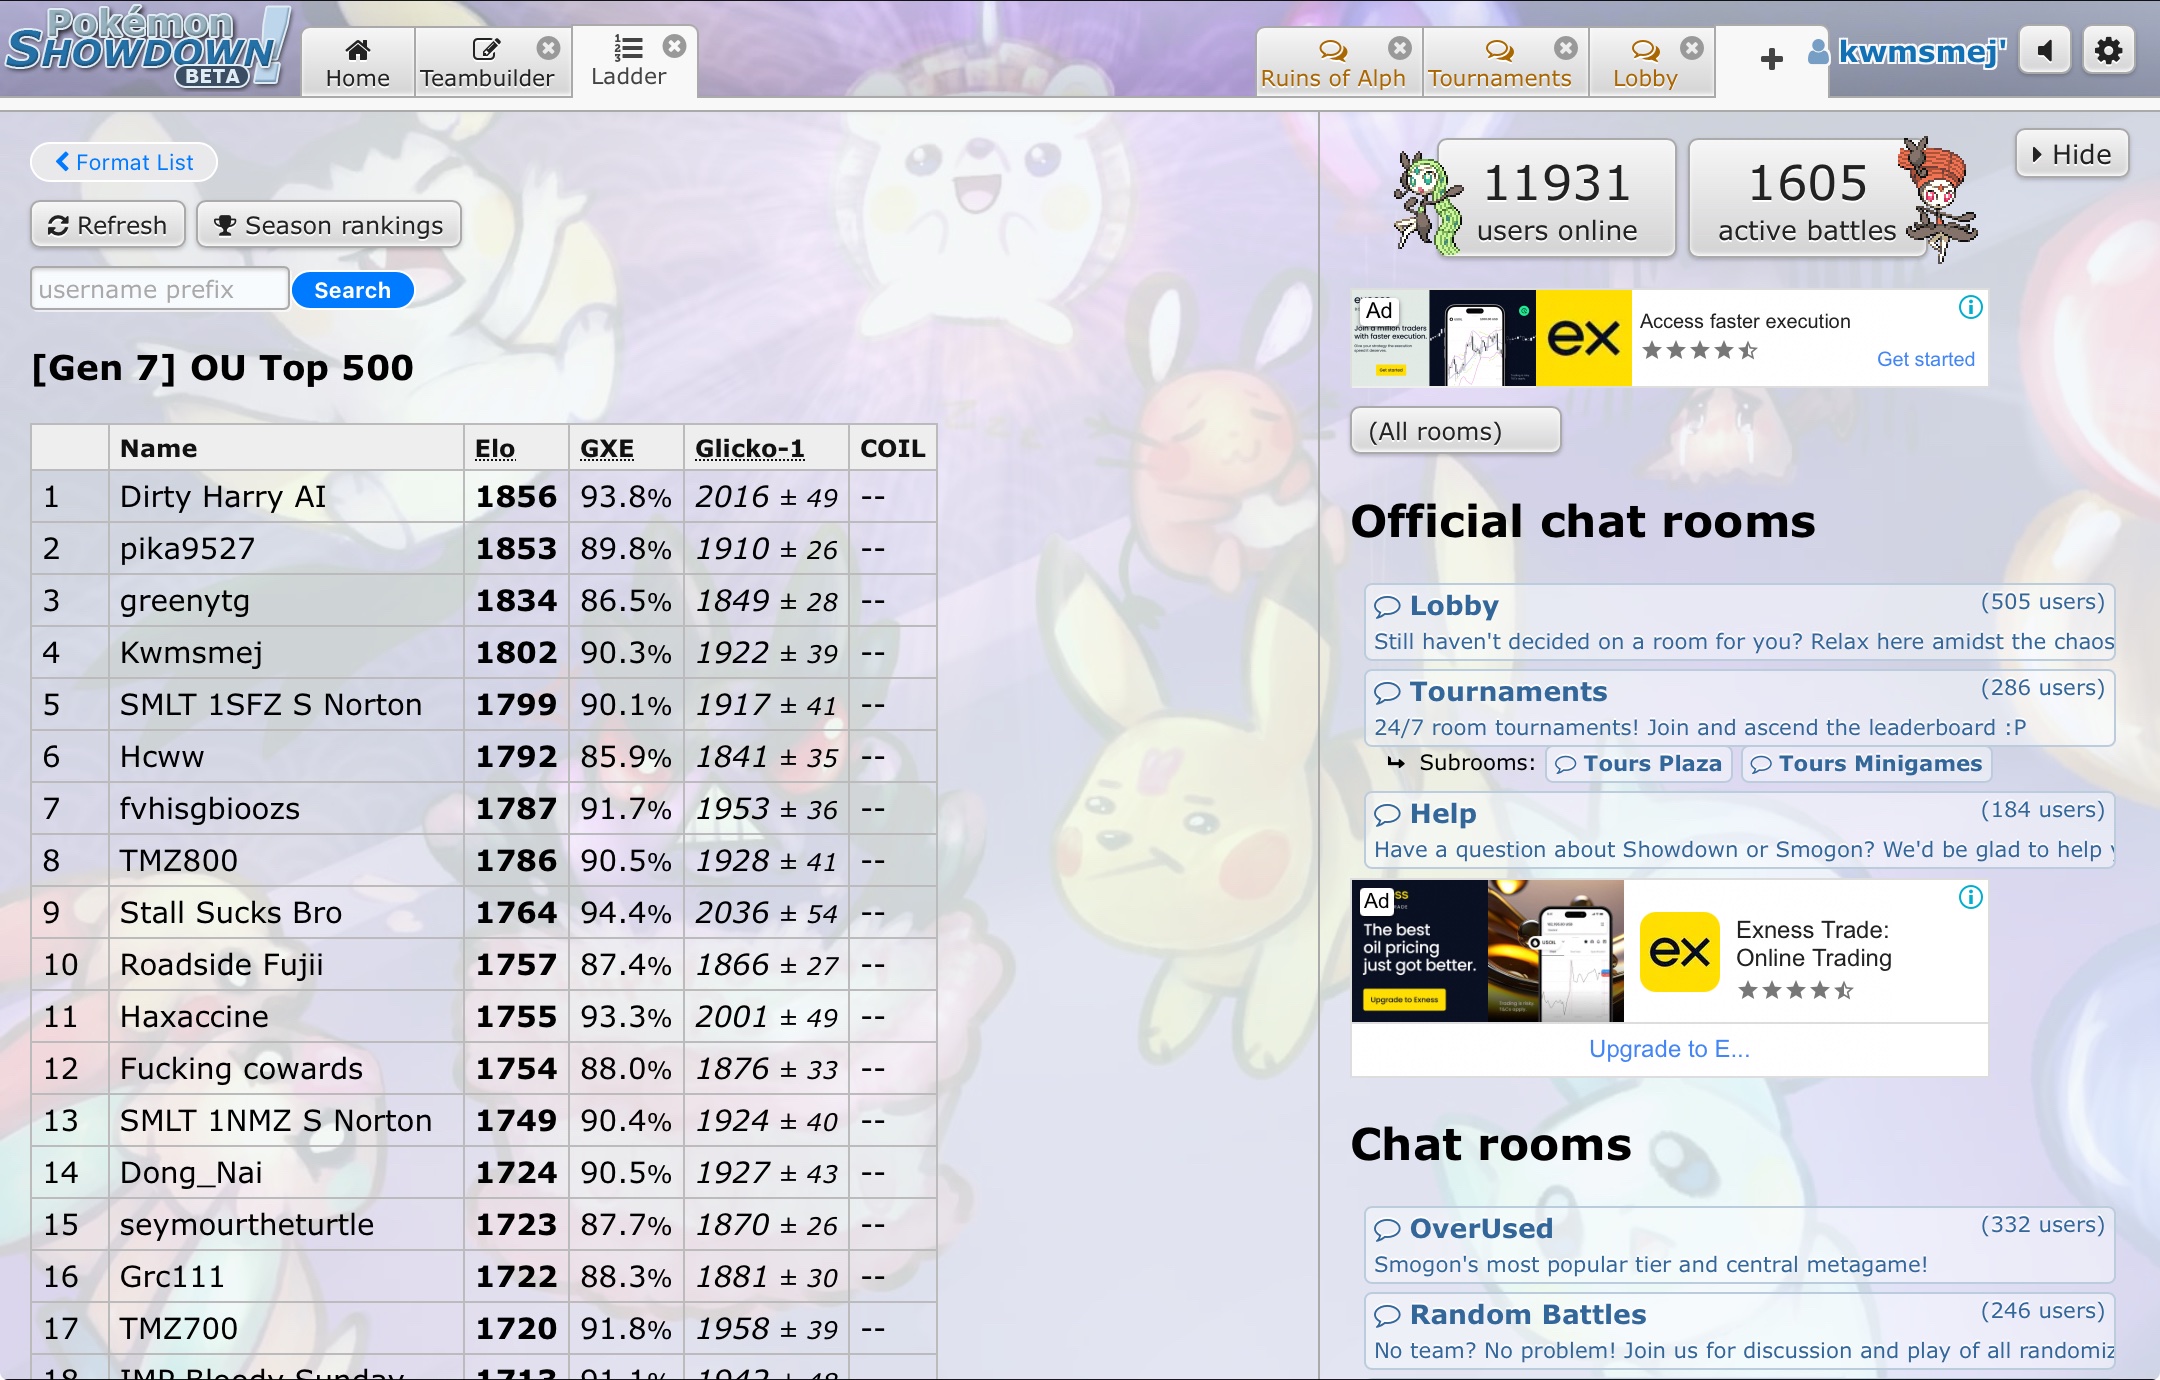Join the Random Battles chat room
The width and height of the screenshot is (2160, 1380).
click(x=1740, y=1331)
